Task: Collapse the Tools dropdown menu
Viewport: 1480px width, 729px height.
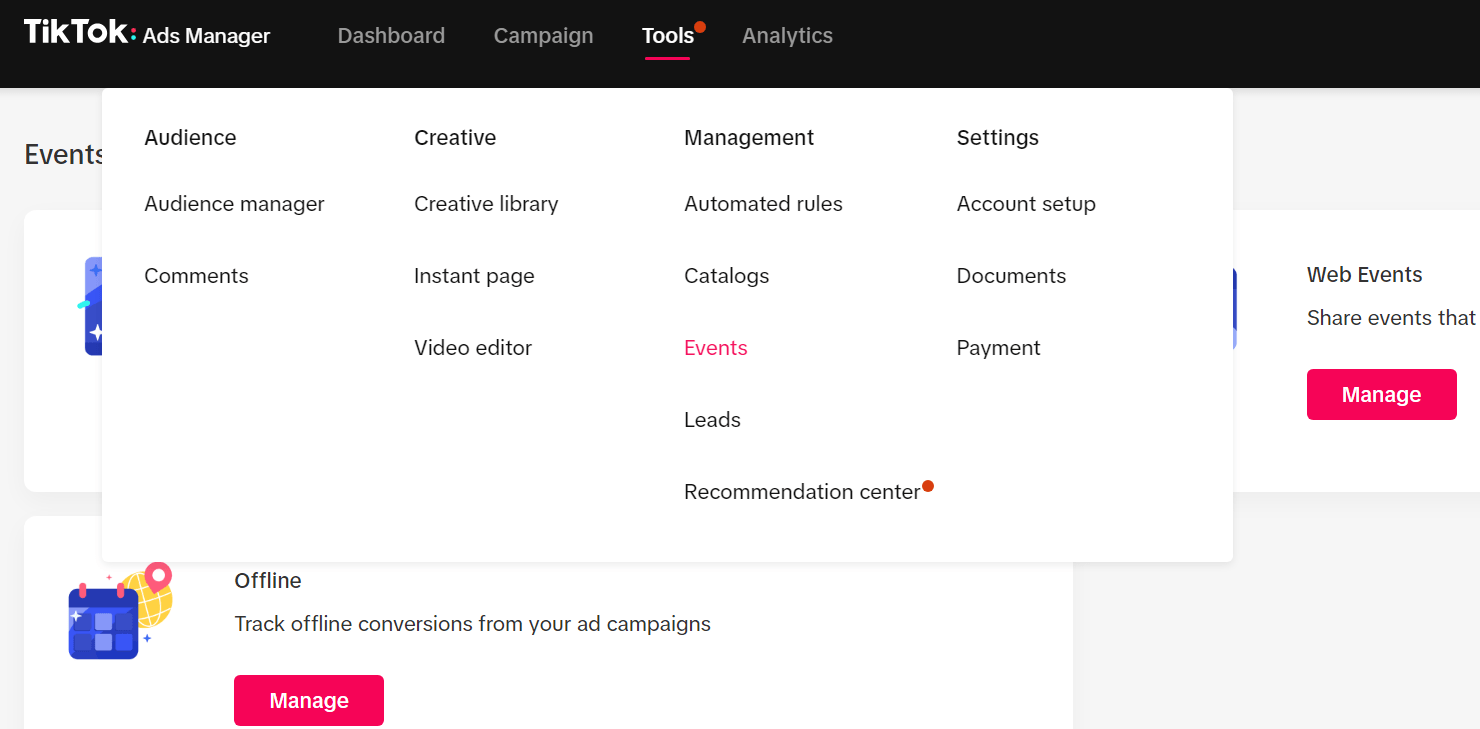Action: point(667,36)
